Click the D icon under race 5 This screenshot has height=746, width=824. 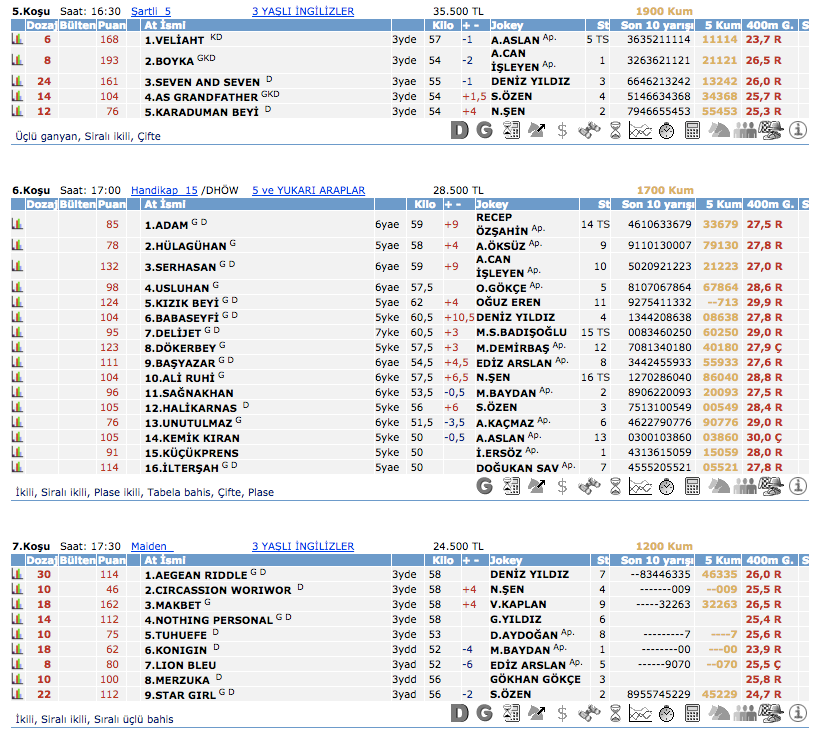(x=459, y=129)
